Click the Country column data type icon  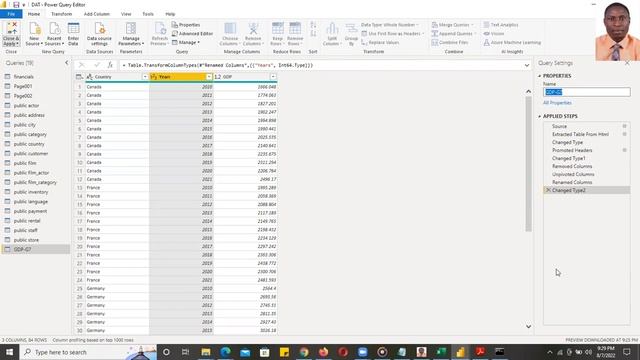[x=89, y=77]
